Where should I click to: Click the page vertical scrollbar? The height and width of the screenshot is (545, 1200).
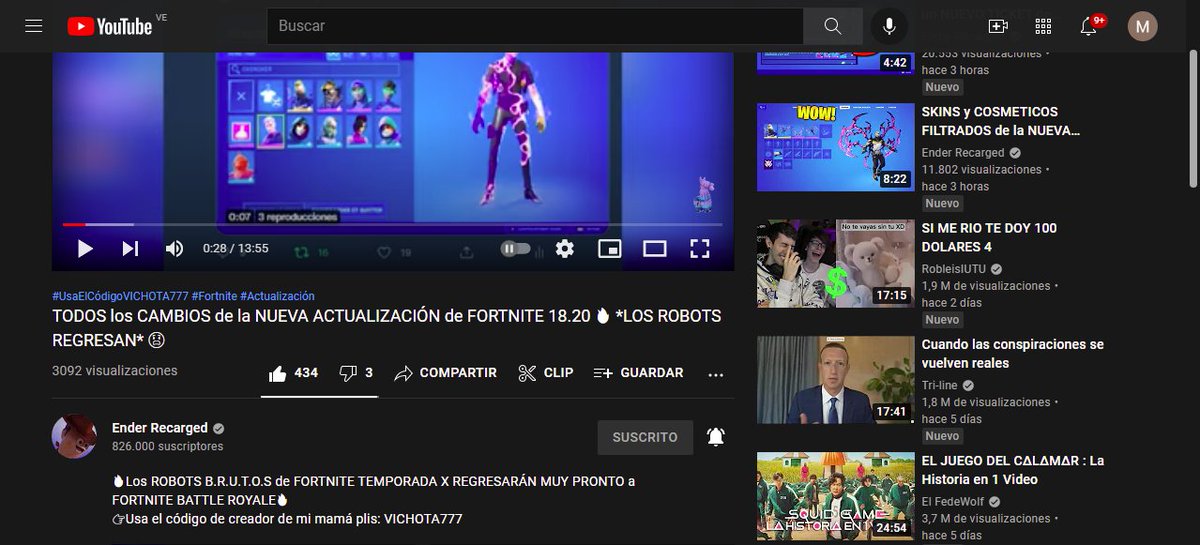[1192, 118]
